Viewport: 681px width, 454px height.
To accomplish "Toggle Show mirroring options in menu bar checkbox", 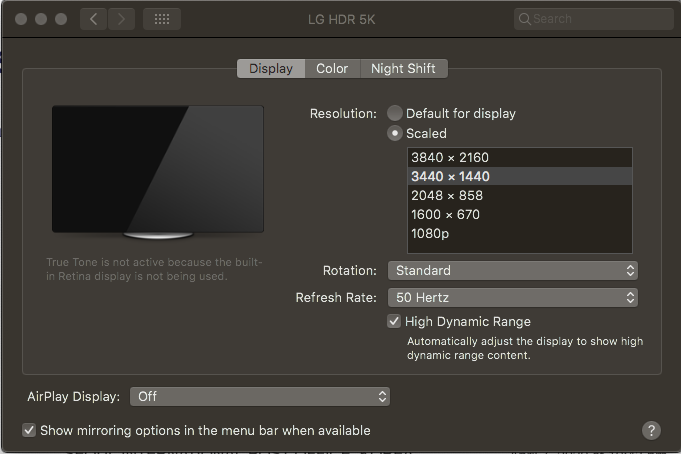I will click(29, 431).
